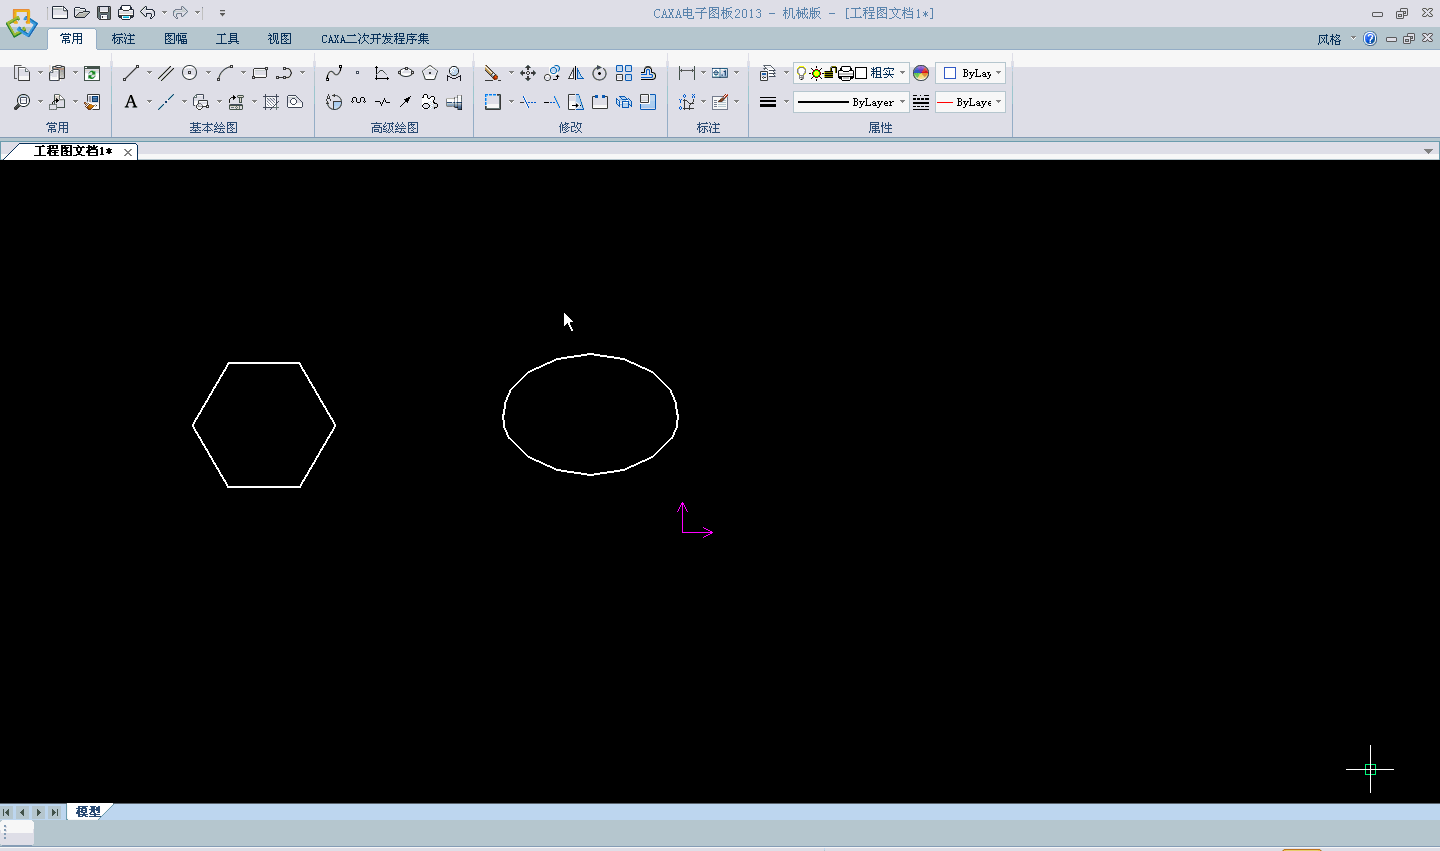The height and width of the screenshot is (851, 1440).
Task: Click the Mirror tool in modify group
Action: [576, 73]
